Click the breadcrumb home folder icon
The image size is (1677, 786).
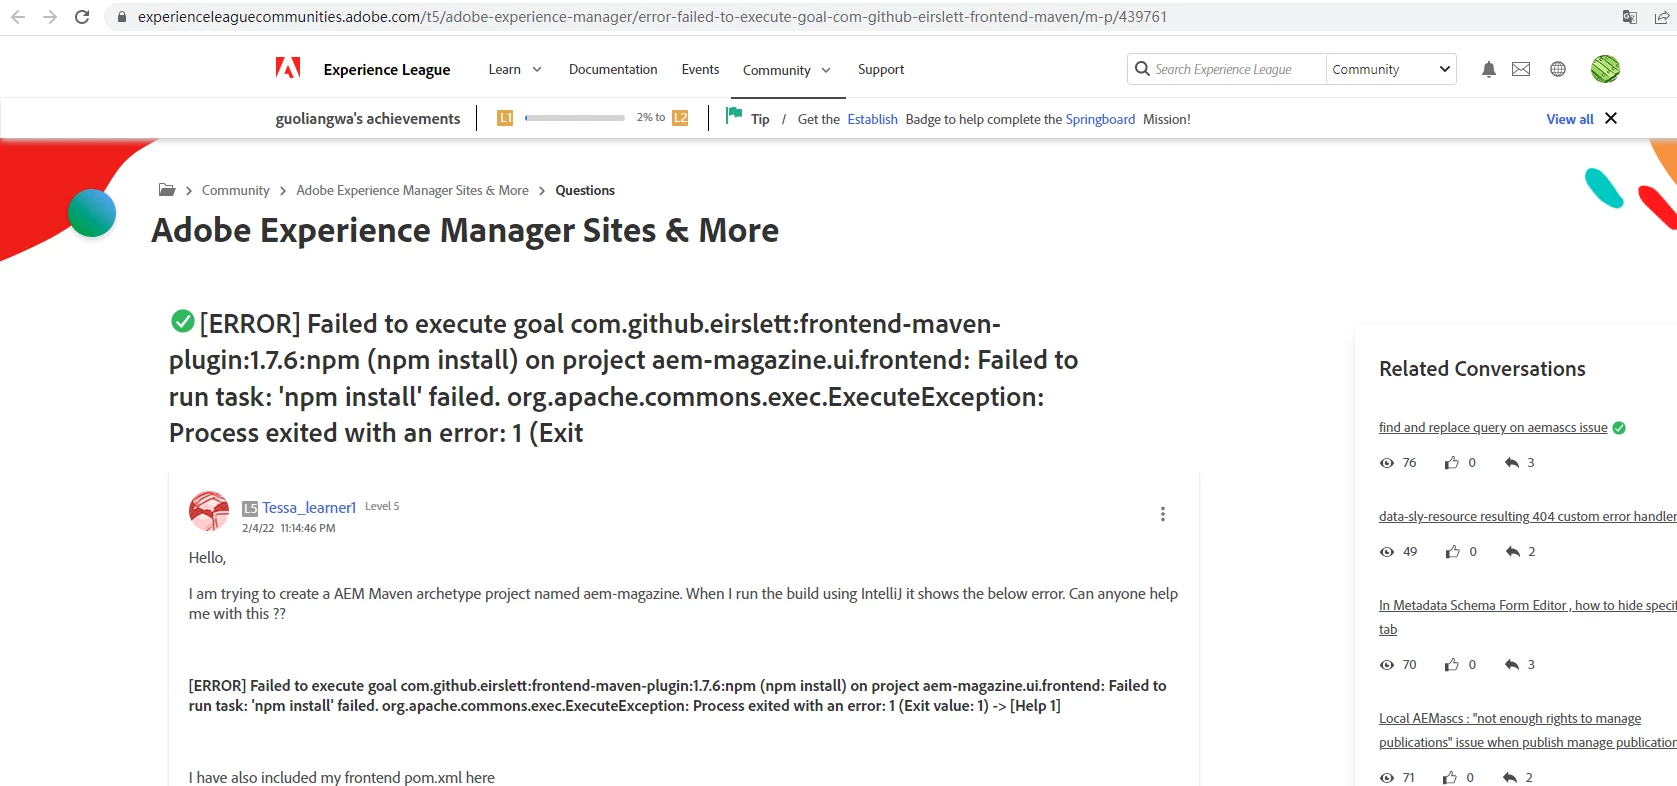point(167,190)
